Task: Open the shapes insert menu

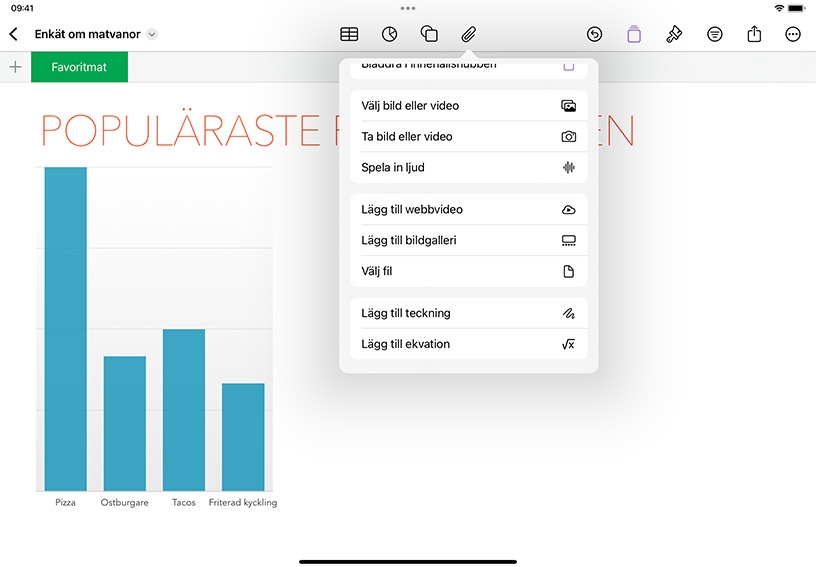Action: coord(429,34)
